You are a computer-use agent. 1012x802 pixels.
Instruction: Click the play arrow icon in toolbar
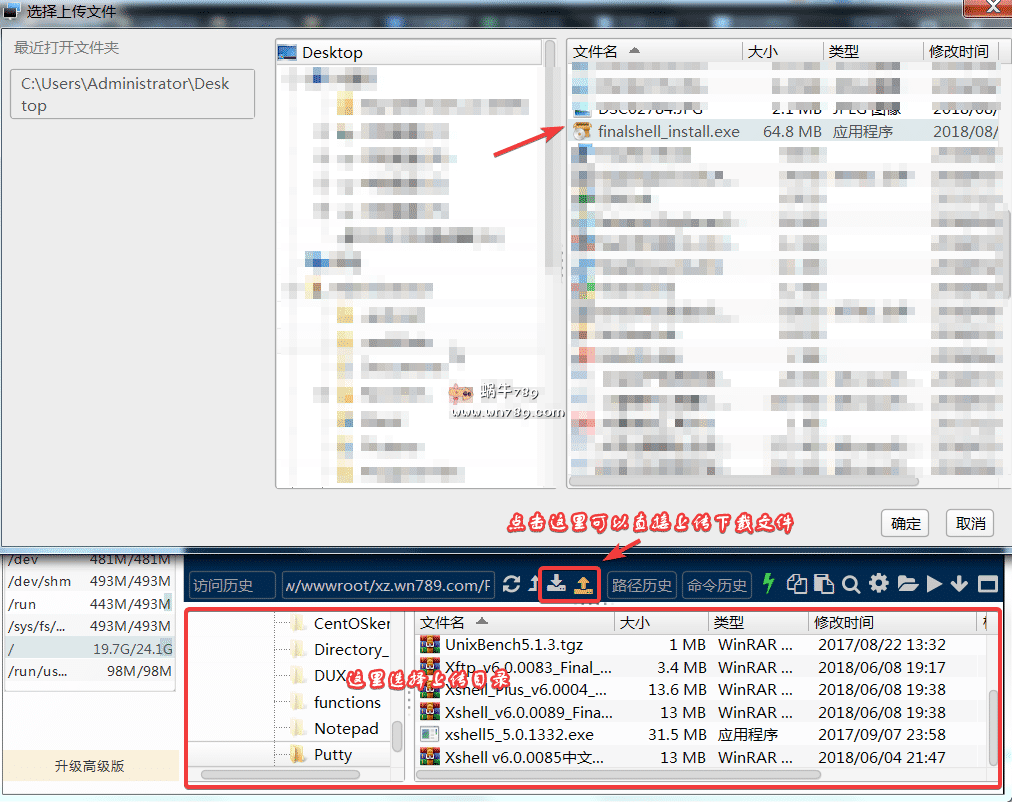[x=934, y=585]
